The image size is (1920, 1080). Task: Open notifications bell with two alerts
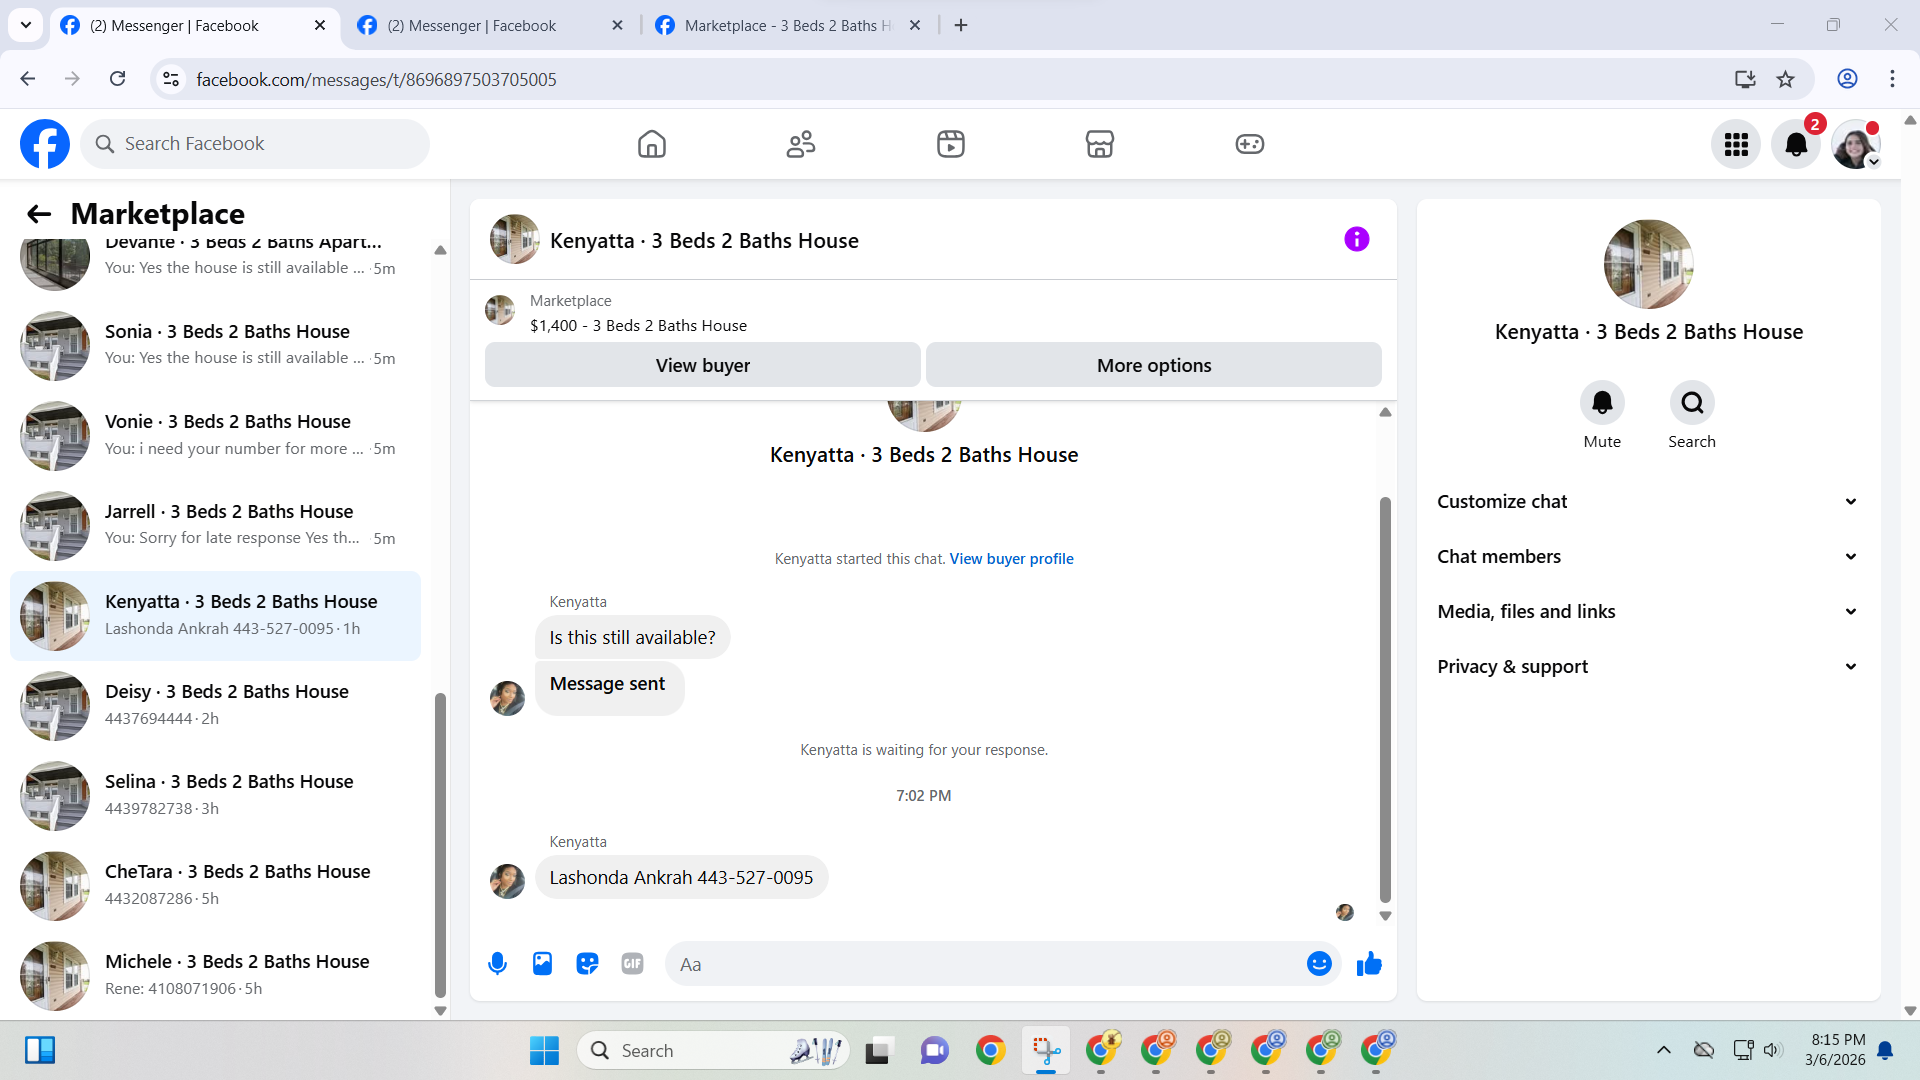[1796, 144]
